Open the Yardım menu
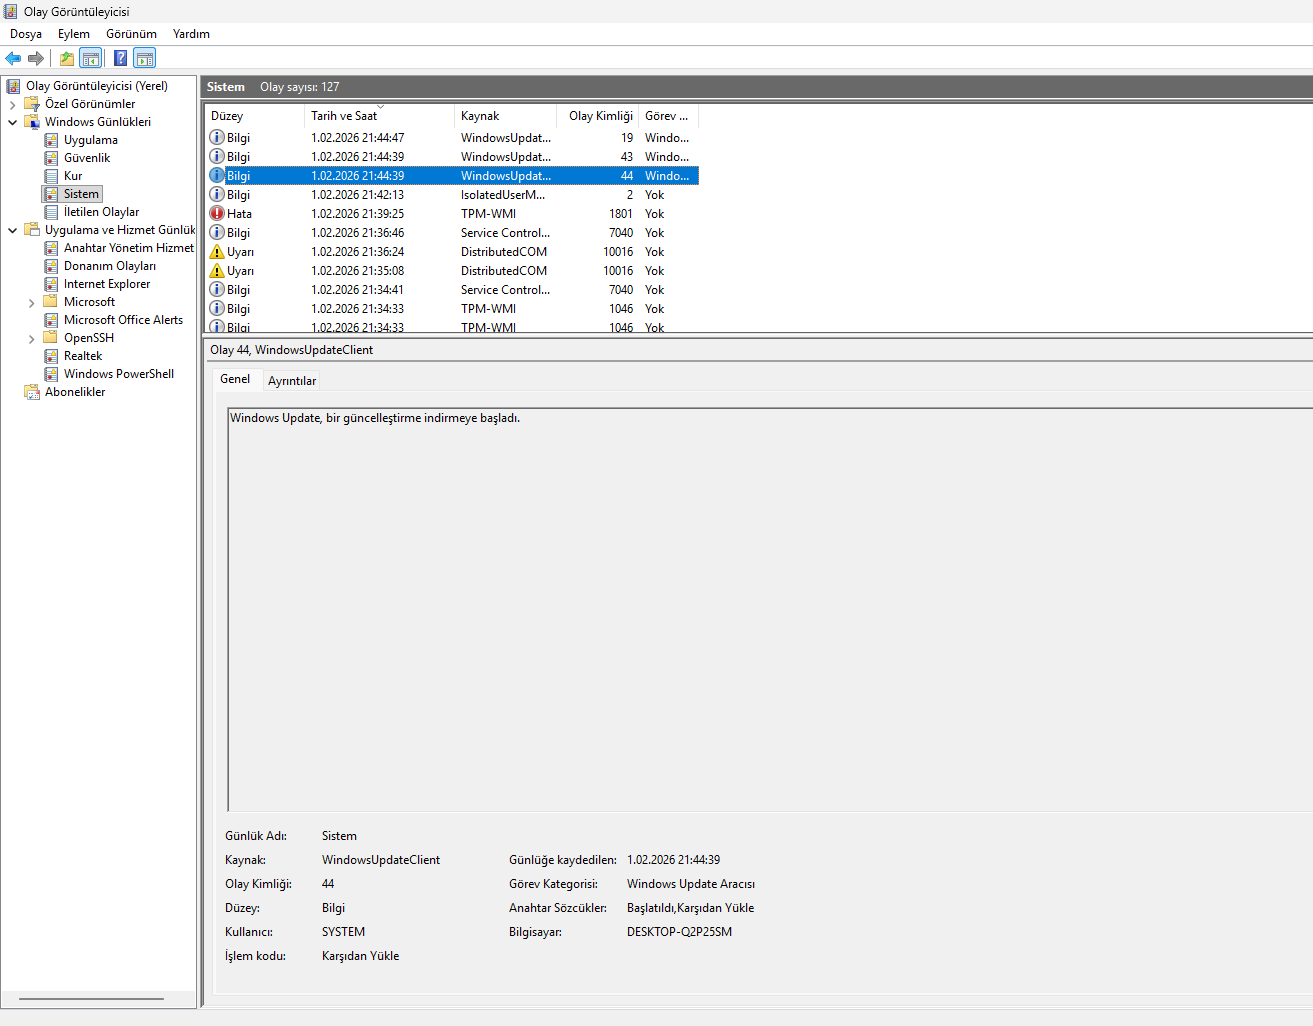 pyautogui.click(x=191, y=34)
